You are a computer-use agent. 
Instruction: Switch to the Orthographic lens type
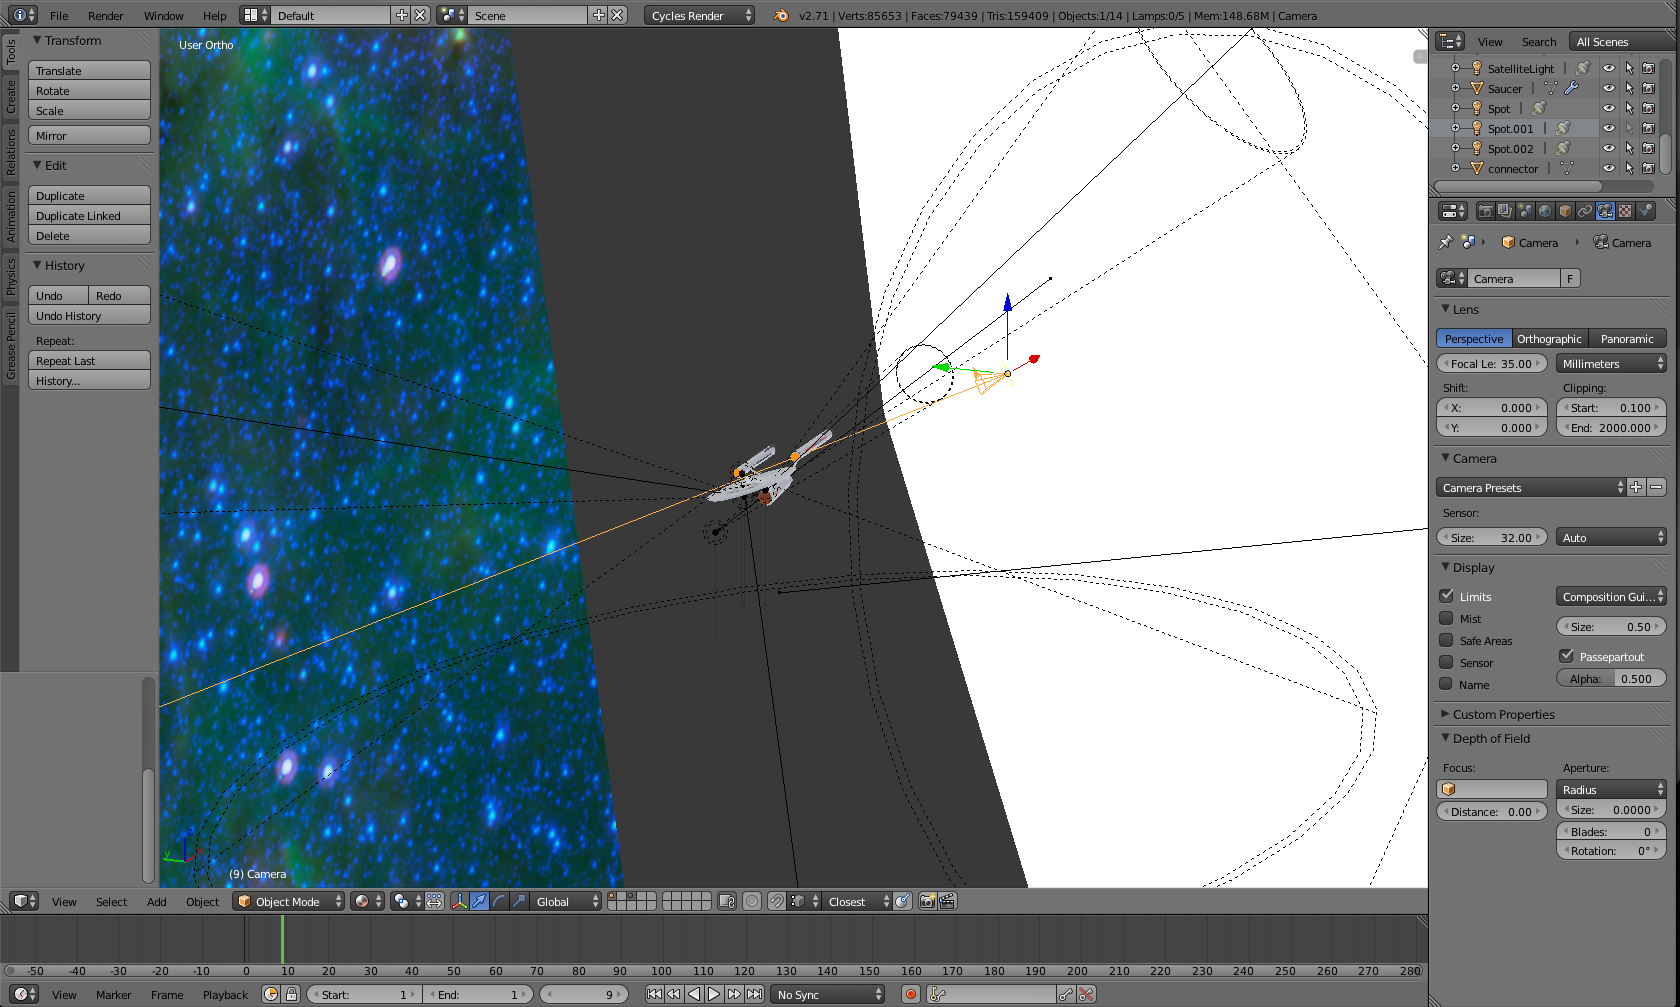point(1549,339)
